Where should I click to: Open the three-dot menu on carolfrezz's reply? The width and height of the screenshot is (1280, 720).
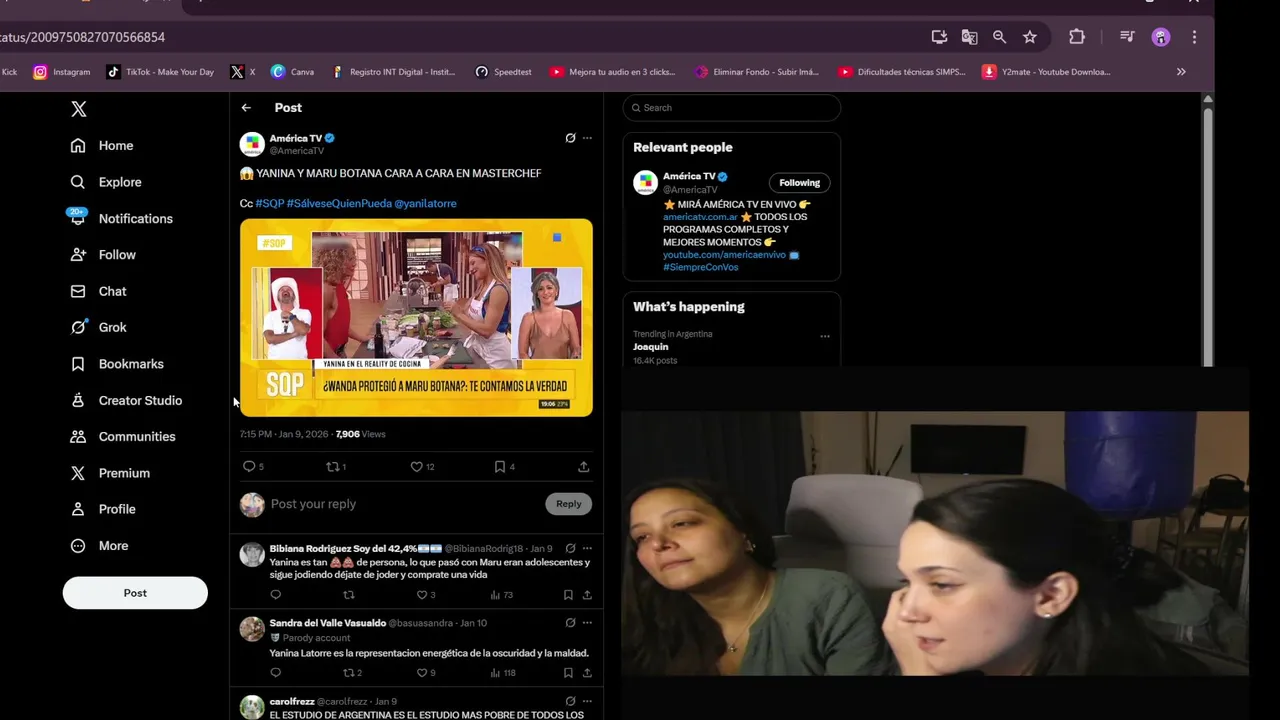(x=587, y=701)
